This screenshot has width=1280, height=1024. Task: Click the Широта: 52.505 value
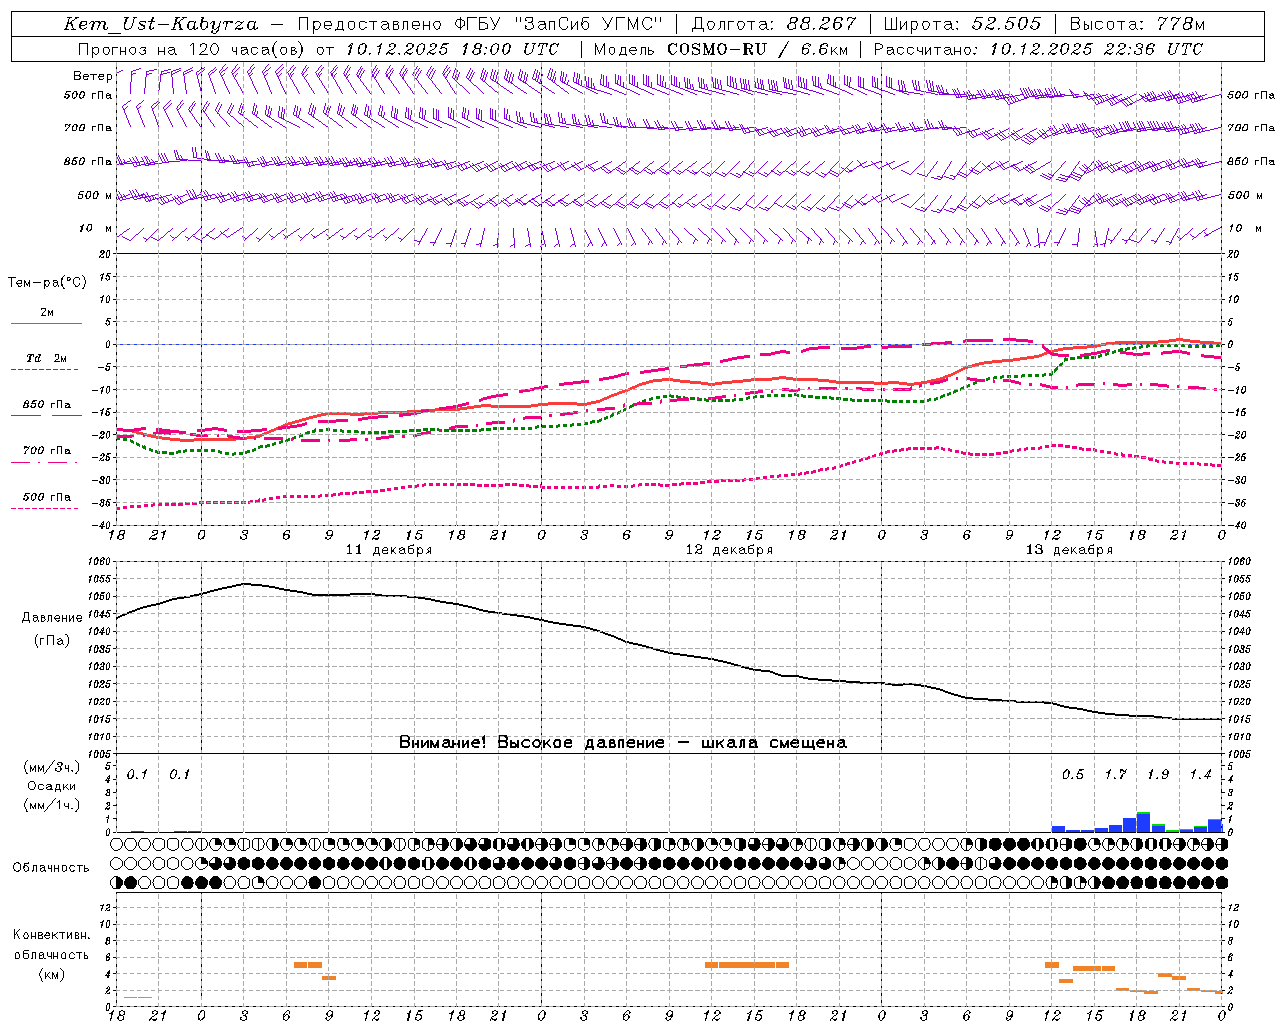coord(962,24)
